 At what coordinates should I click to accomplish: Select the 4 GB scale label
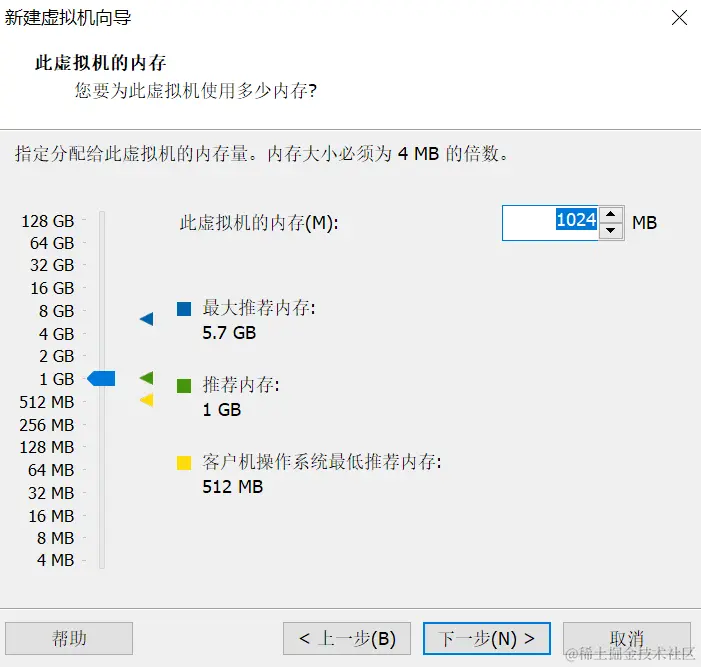tap(56, 334)
